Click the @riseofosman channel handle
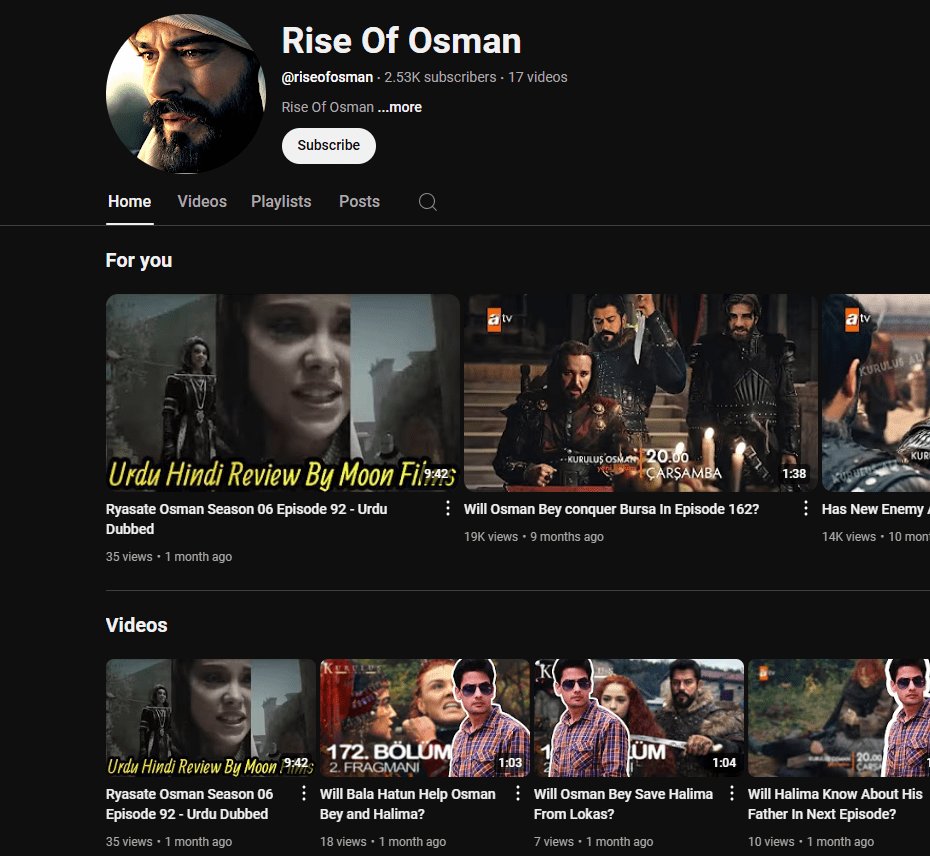 [x=327, y=77]
